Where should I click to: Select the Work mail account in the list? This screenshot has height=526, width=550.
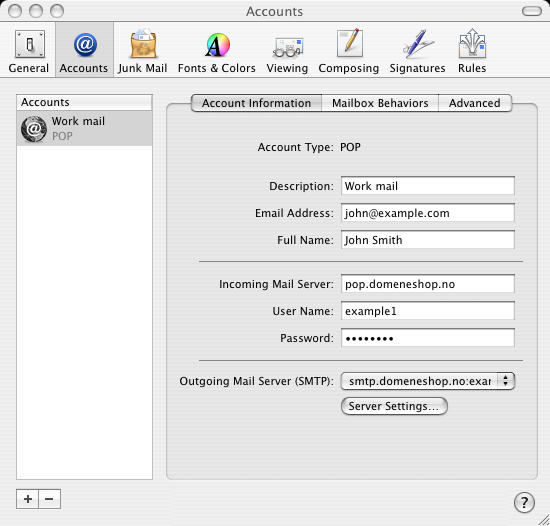click(84, 128)
